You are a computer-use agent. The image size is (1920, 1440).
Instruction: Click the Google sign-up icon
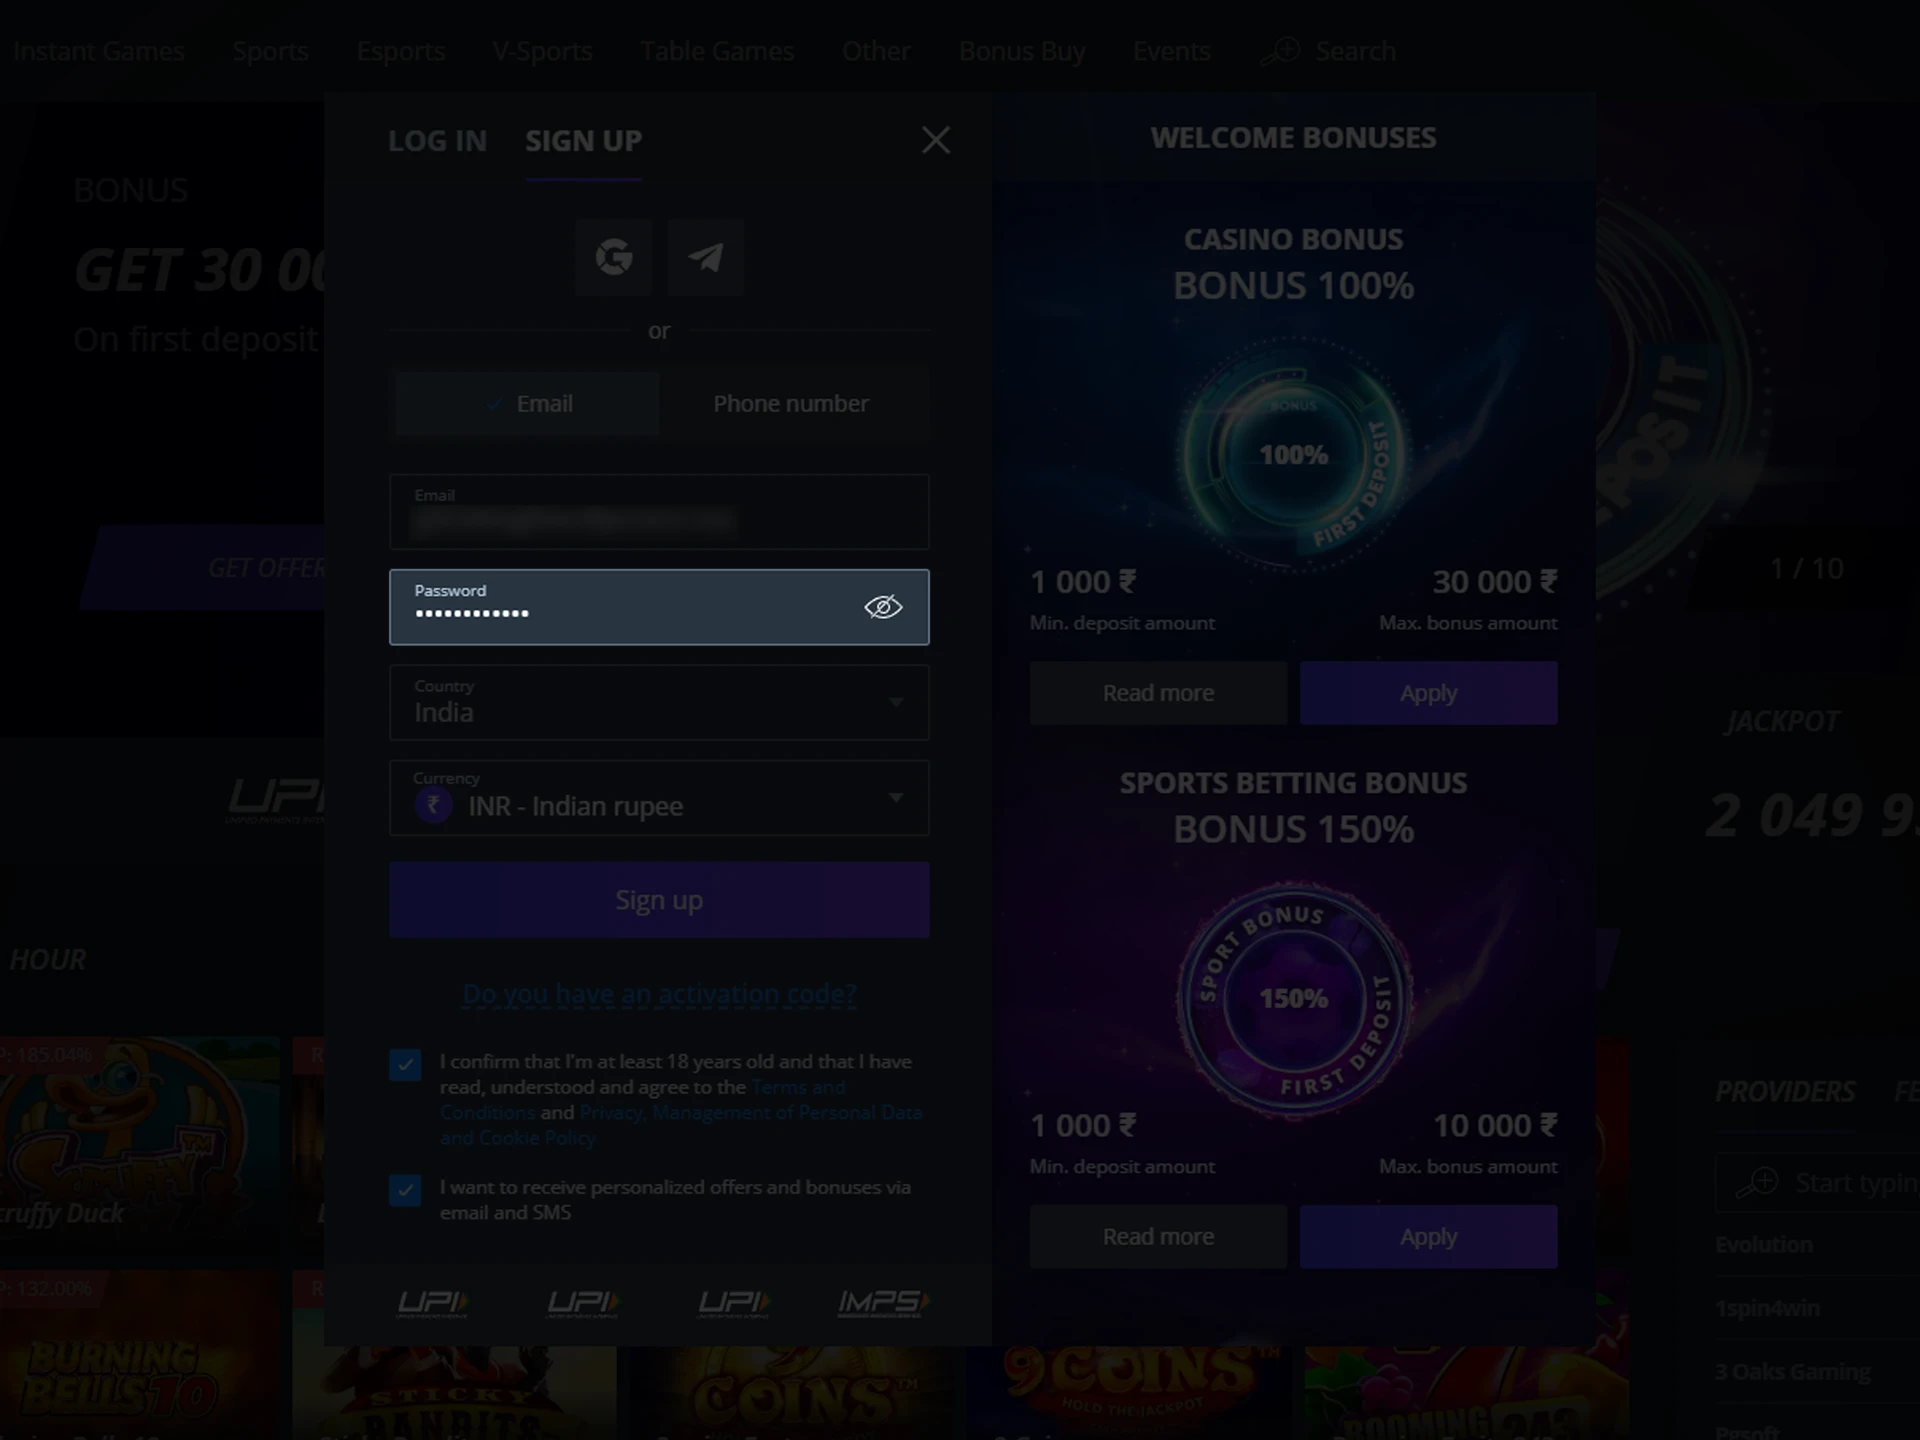(x=614, y=257)
